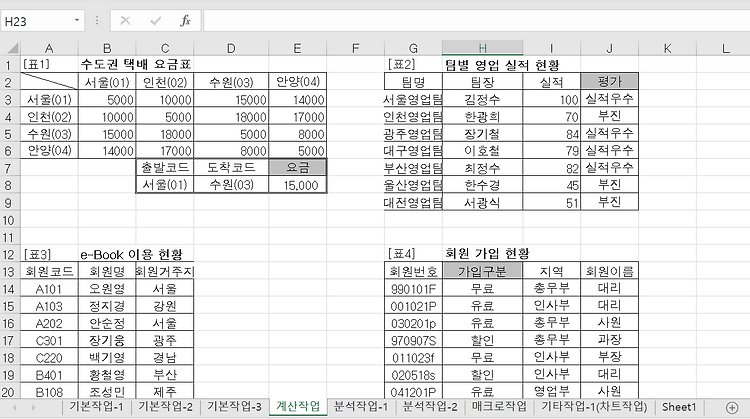
Task: Open the 분석작업-1 sheet tab
Action: pos(361,407)
